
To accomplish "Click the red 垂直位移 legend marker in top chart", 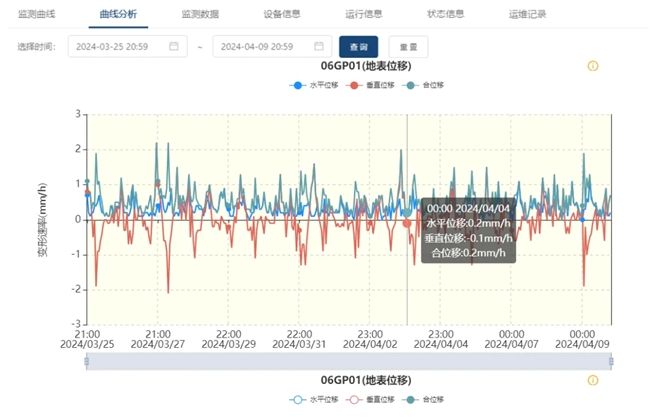I will (x=355, y=85).
